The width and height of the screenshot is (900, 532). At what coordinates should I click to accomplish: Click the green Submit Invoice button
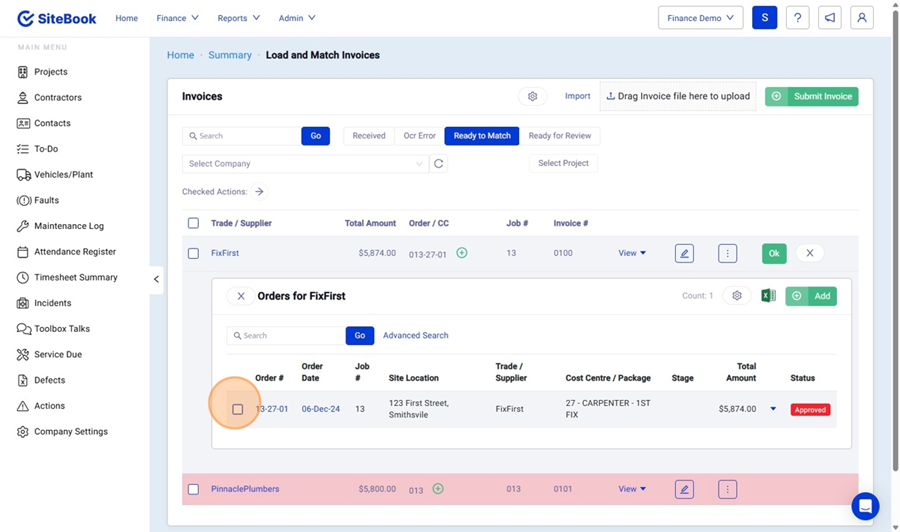point(811,97)
